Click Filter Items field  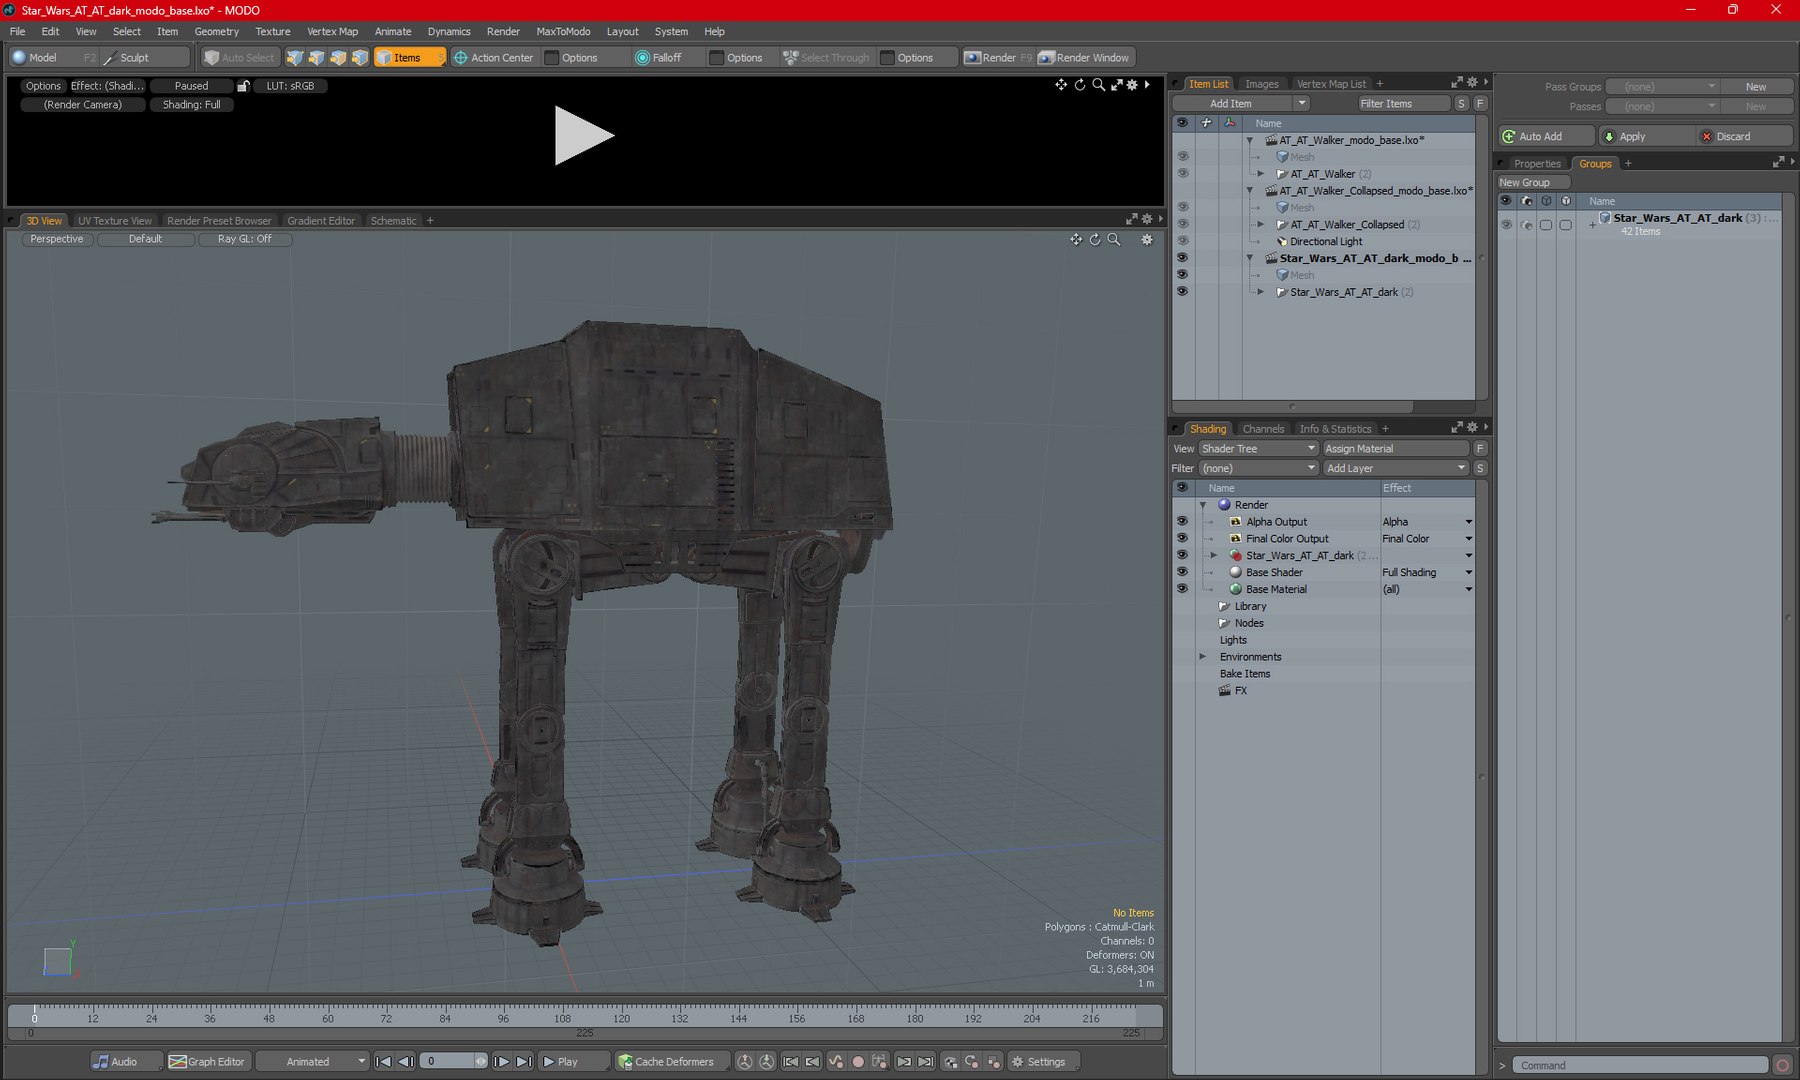(x=1404, y=104)
